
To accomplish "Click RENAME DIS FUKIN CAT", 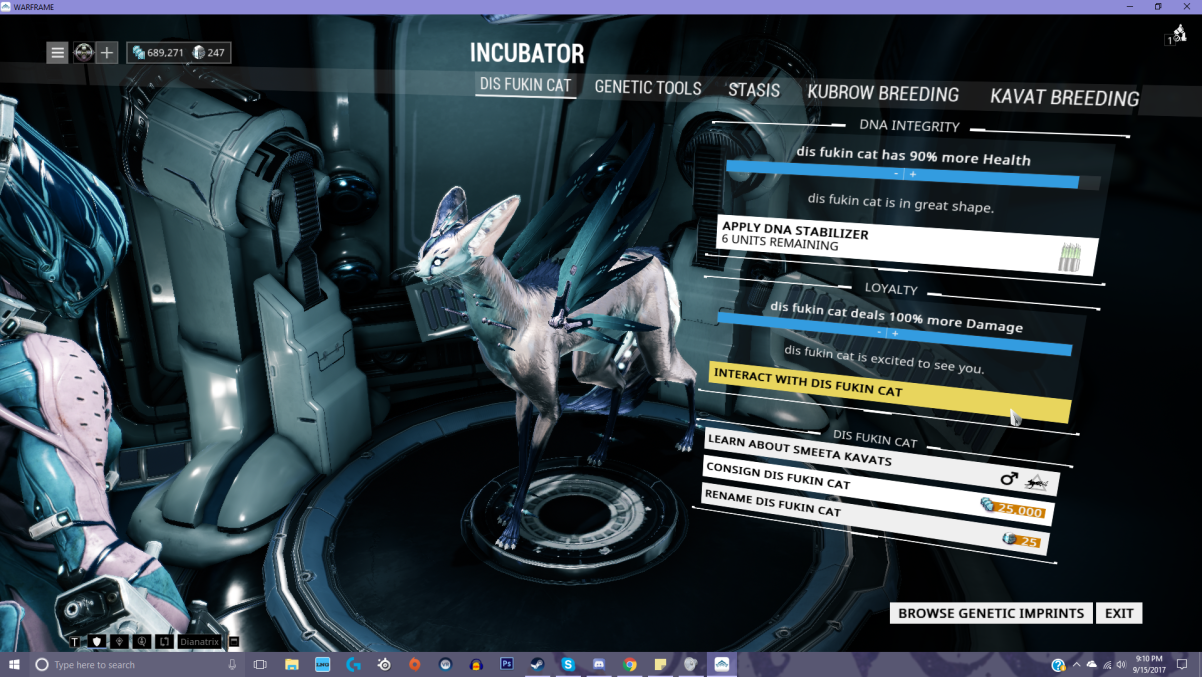I will [876, 520].
